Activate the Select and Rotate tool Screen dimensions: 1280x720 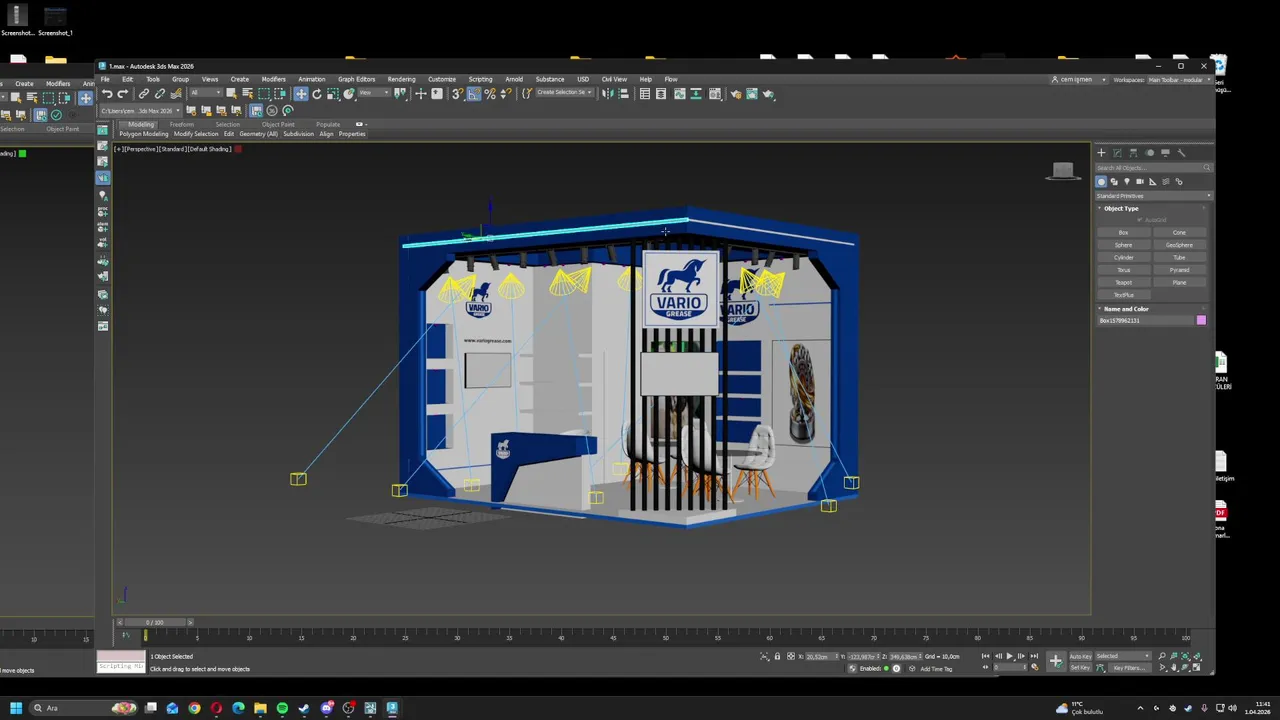click(x=317, y=94)
